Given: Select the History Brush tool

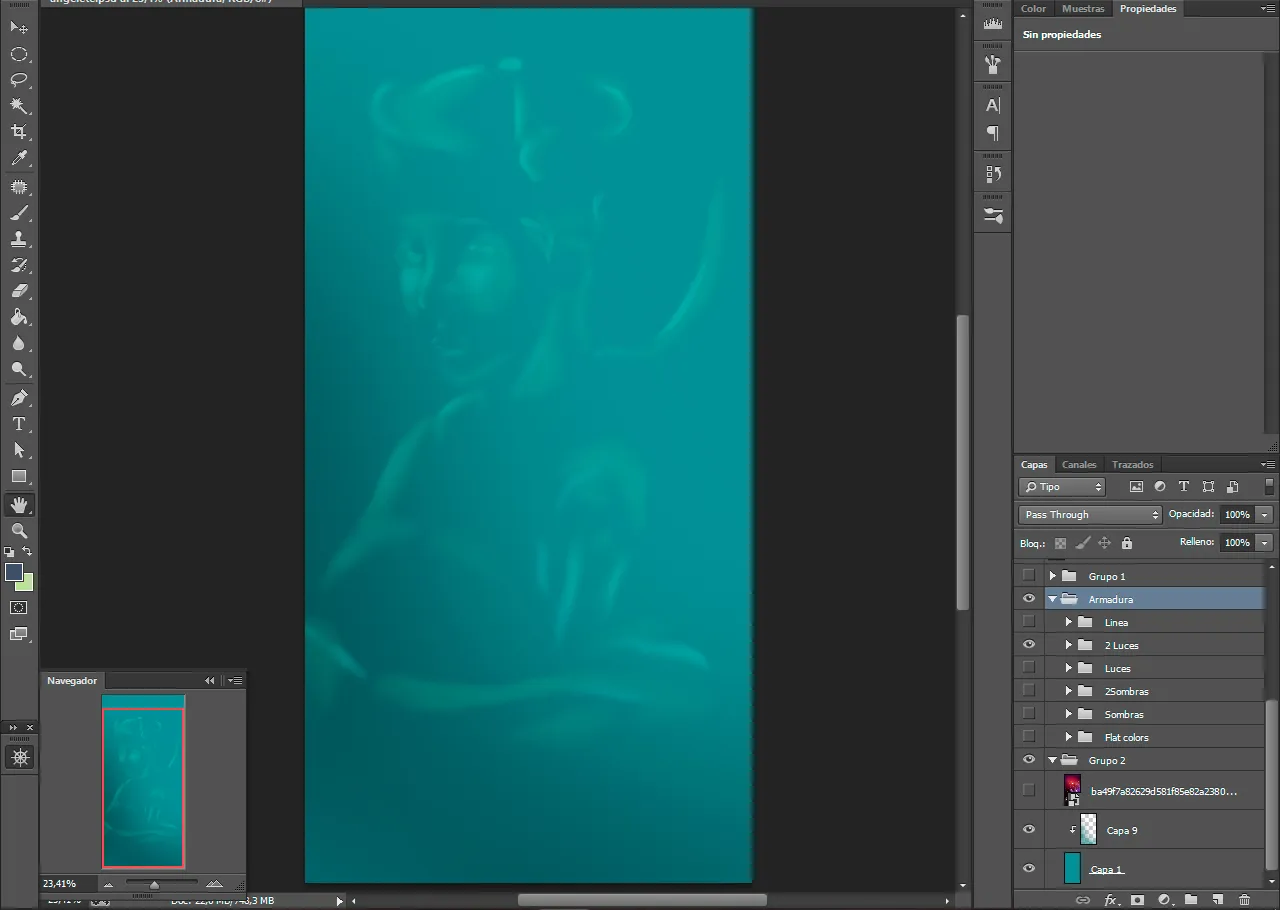Looking at the screenshot, I should pyautogui.click(x=19, y=265).
